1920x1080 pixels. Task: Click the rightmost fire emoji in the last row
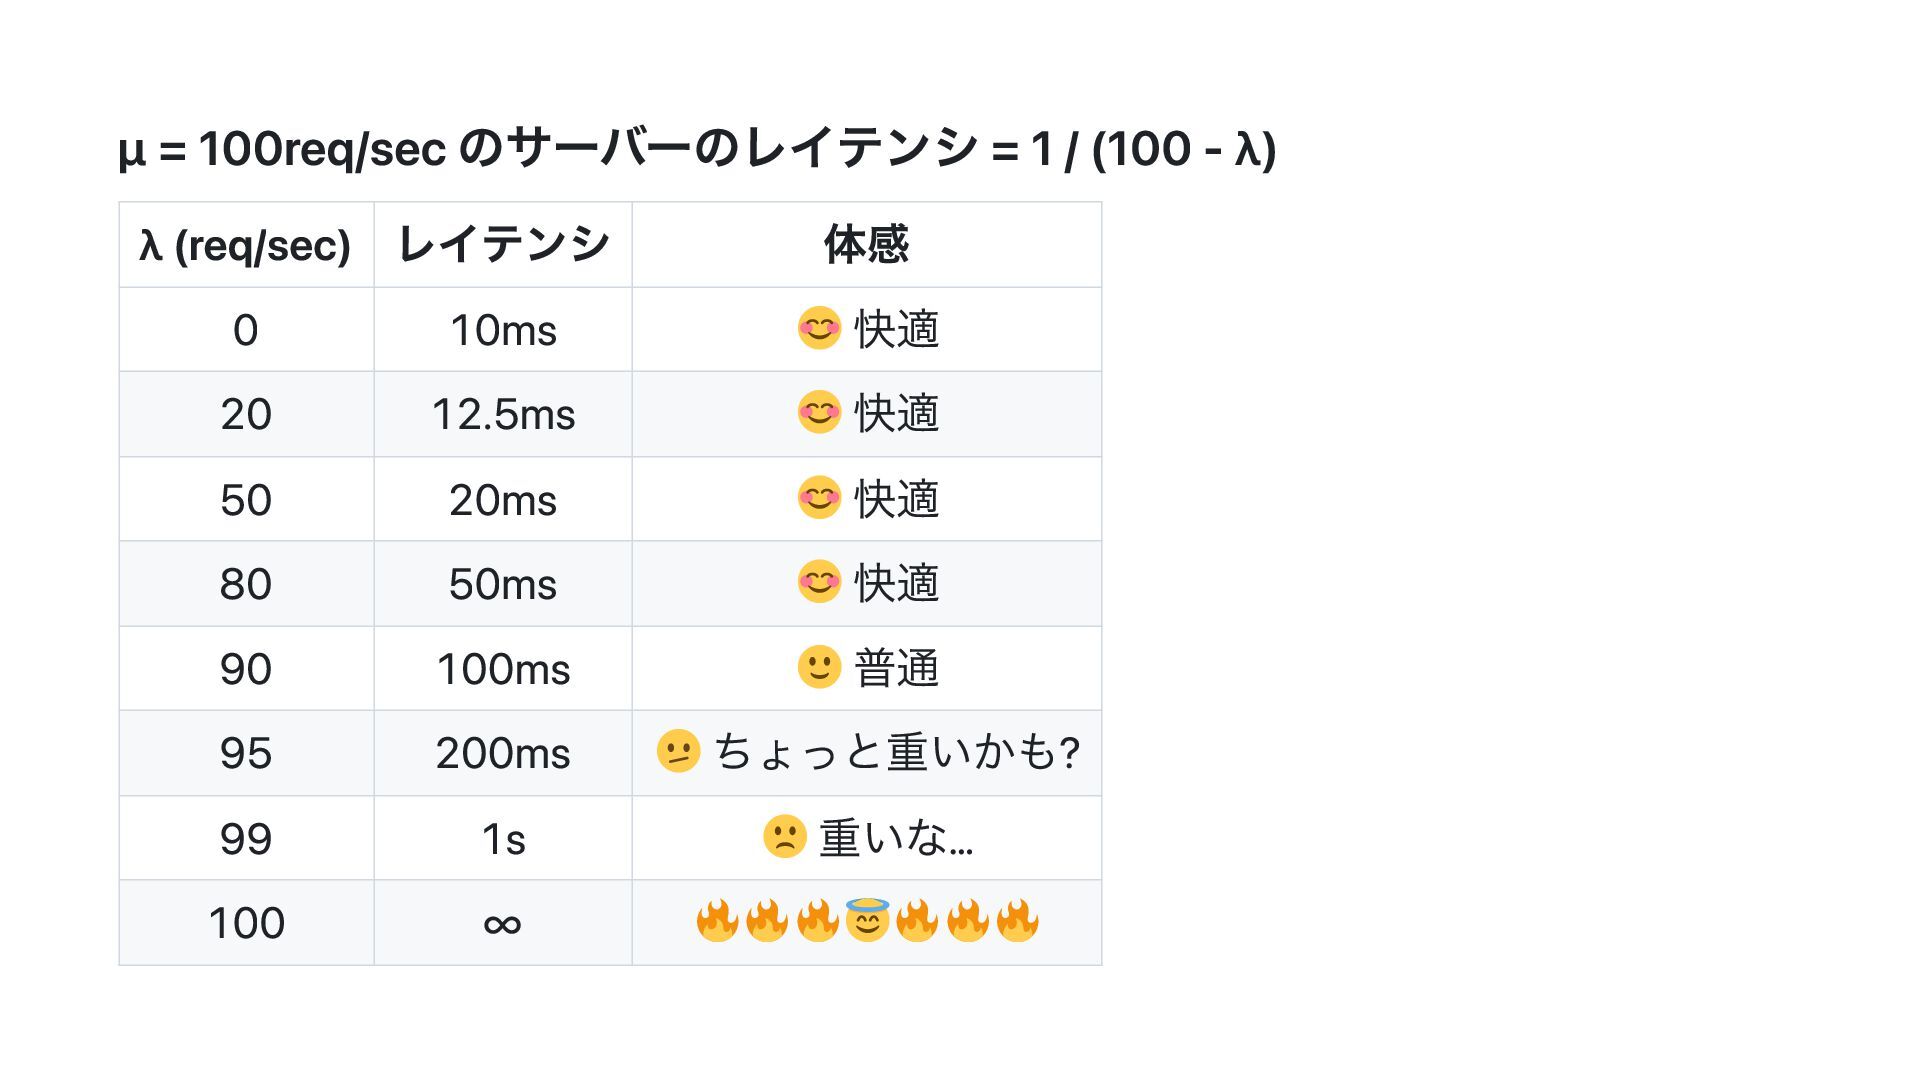click(1017, 921)
